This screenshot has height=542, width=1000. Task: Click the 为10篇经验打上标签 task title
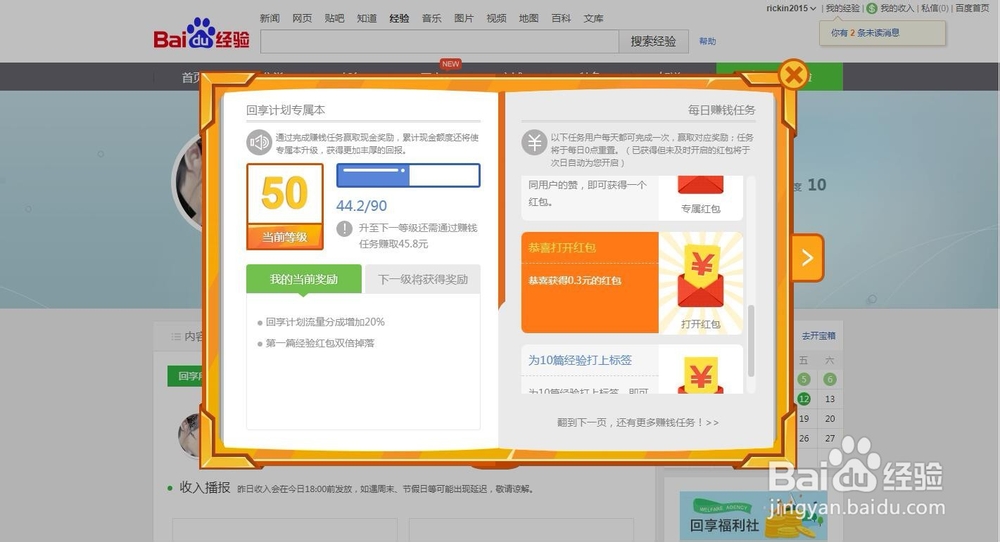[580, 360]
